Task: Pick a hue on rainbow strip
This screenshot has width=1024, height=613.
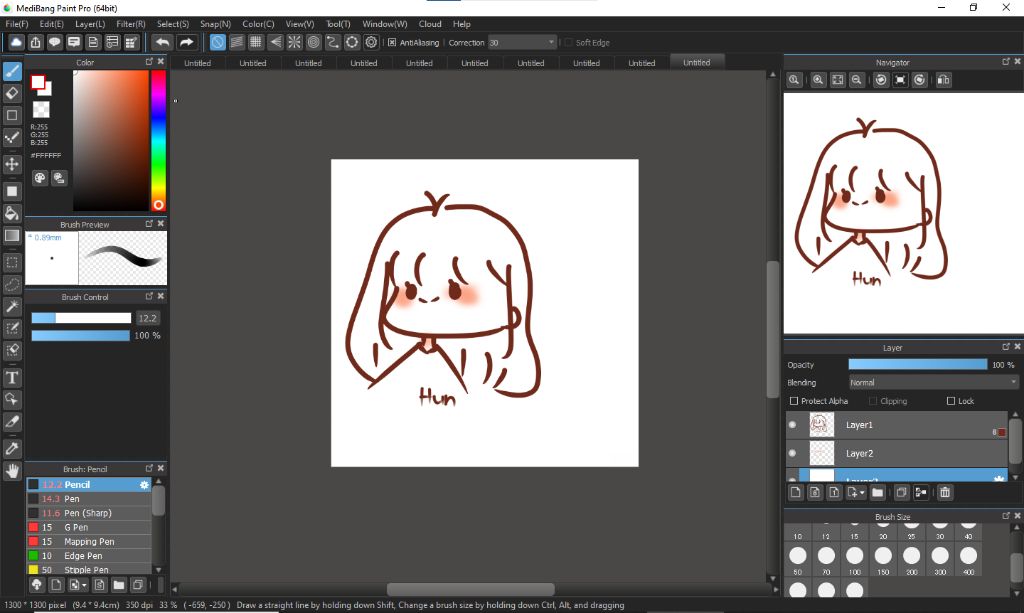Action: 159,140
